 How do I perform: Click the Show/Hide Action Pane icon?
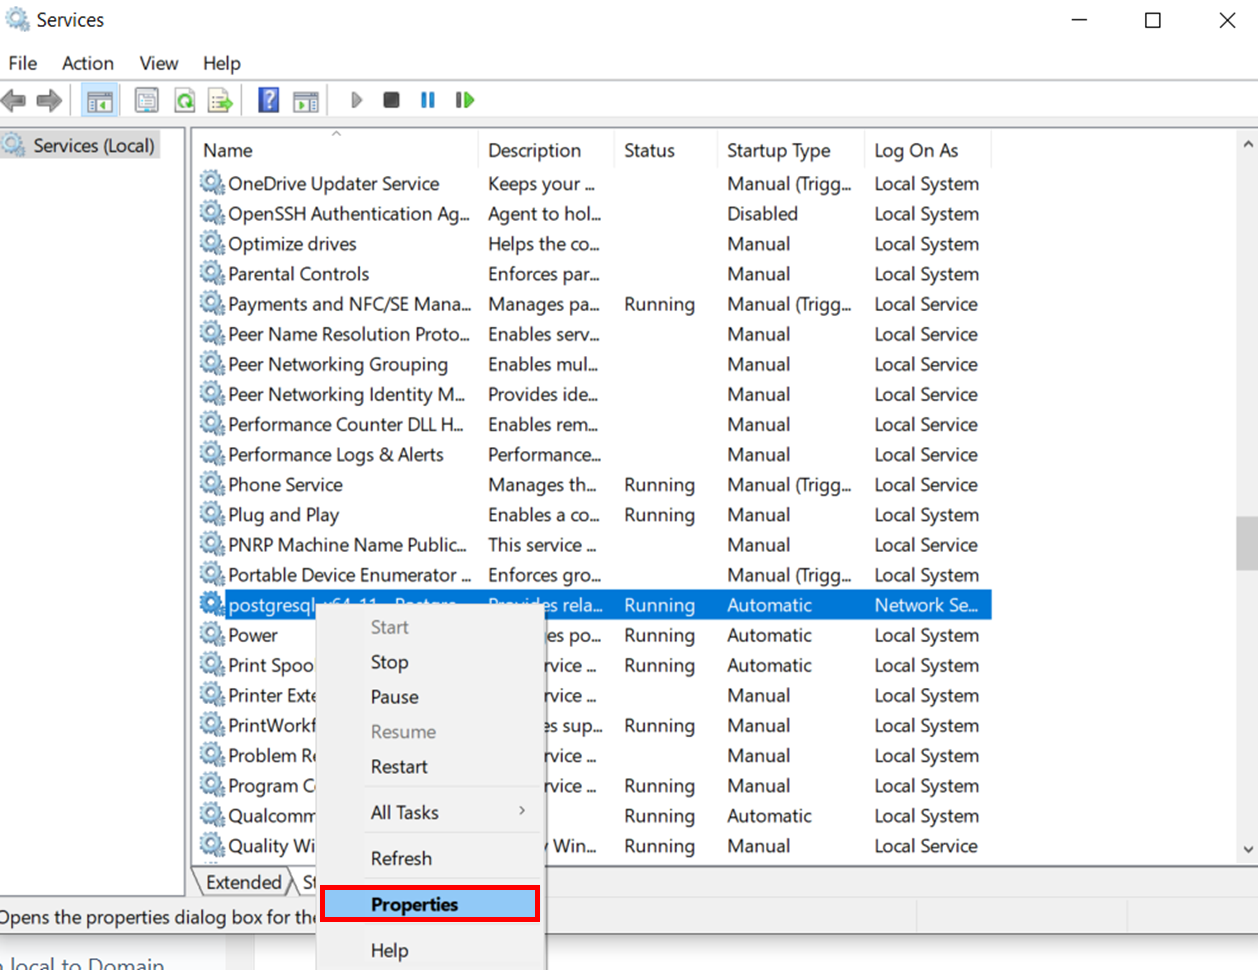[x=306, y=100]
